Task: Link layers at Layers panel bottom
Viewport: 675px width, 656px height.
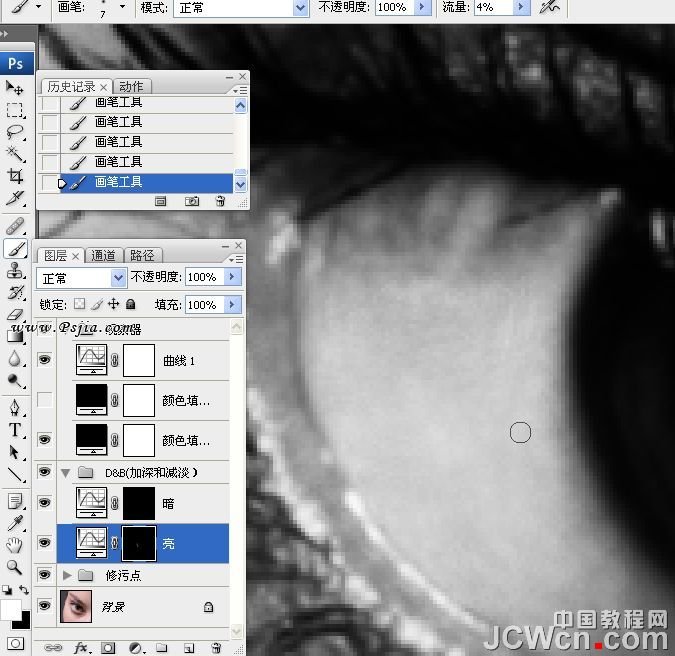Action: pyautogui.click(x=53, y=648)
